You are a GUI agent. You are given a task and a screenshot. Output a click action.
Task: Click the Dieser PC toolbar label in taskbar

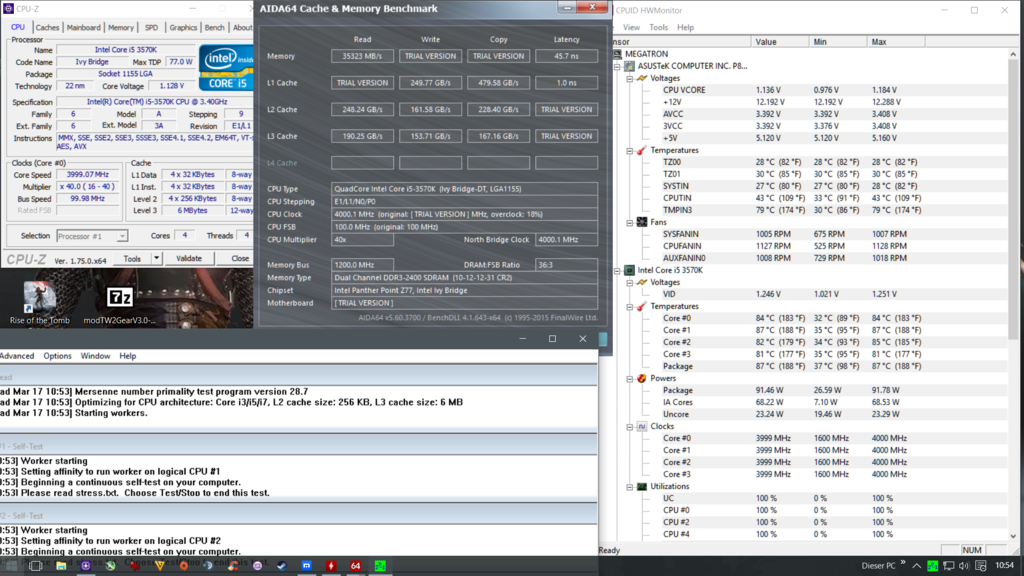(878, 566)
